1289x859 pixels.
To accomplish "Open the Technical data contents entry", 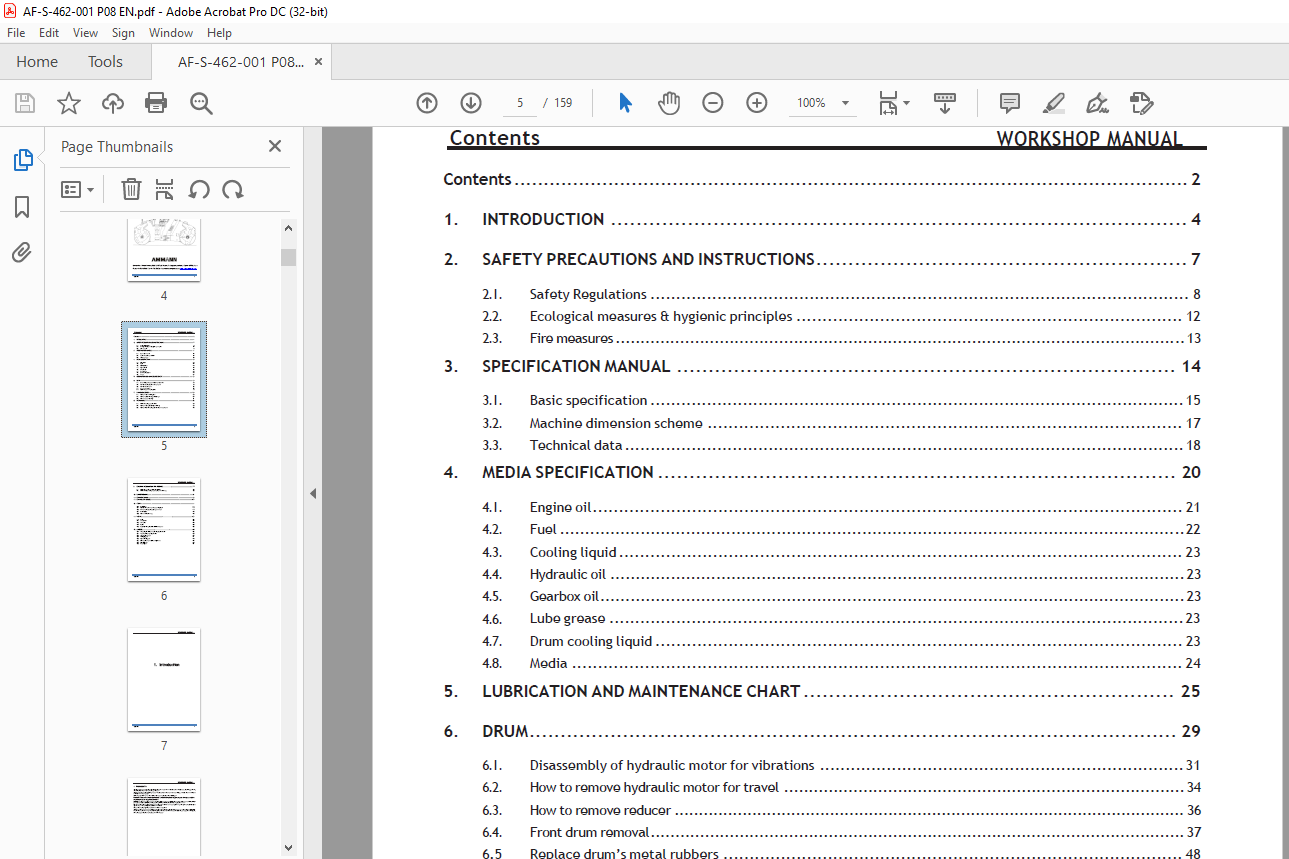I will (x=841, y=445).
